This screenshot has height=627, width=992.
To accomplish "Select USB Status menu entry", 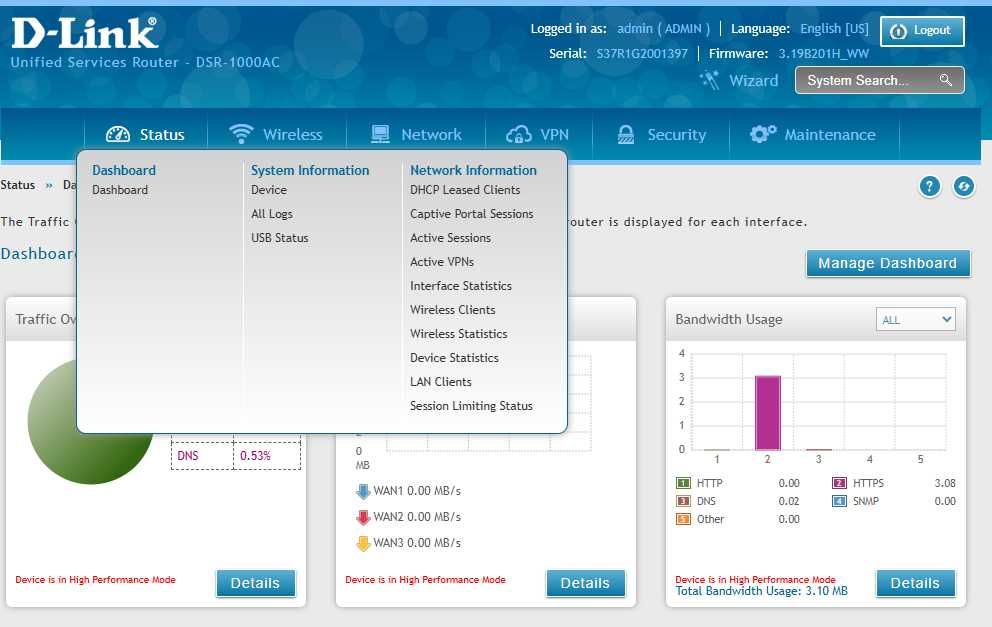I will (280, 238).
